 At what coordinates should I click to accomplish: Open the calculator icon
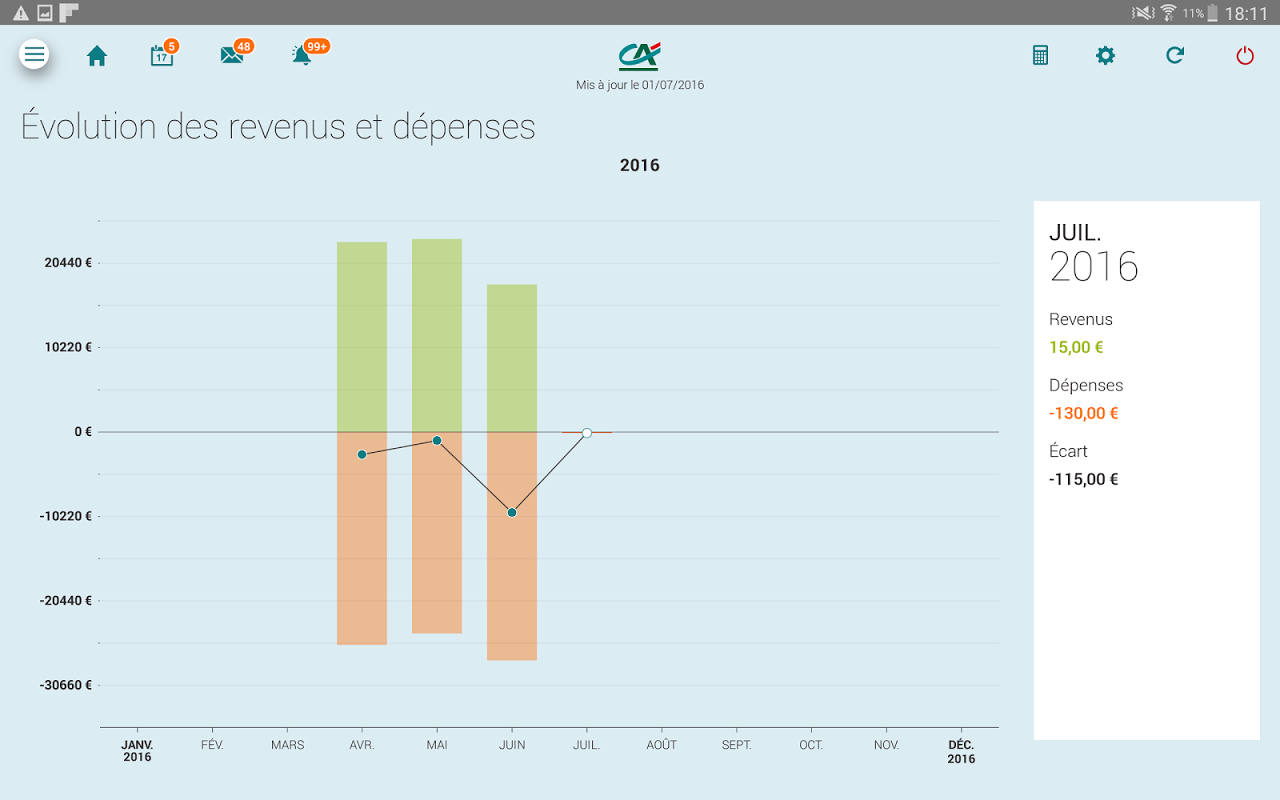pos(1040,56)
